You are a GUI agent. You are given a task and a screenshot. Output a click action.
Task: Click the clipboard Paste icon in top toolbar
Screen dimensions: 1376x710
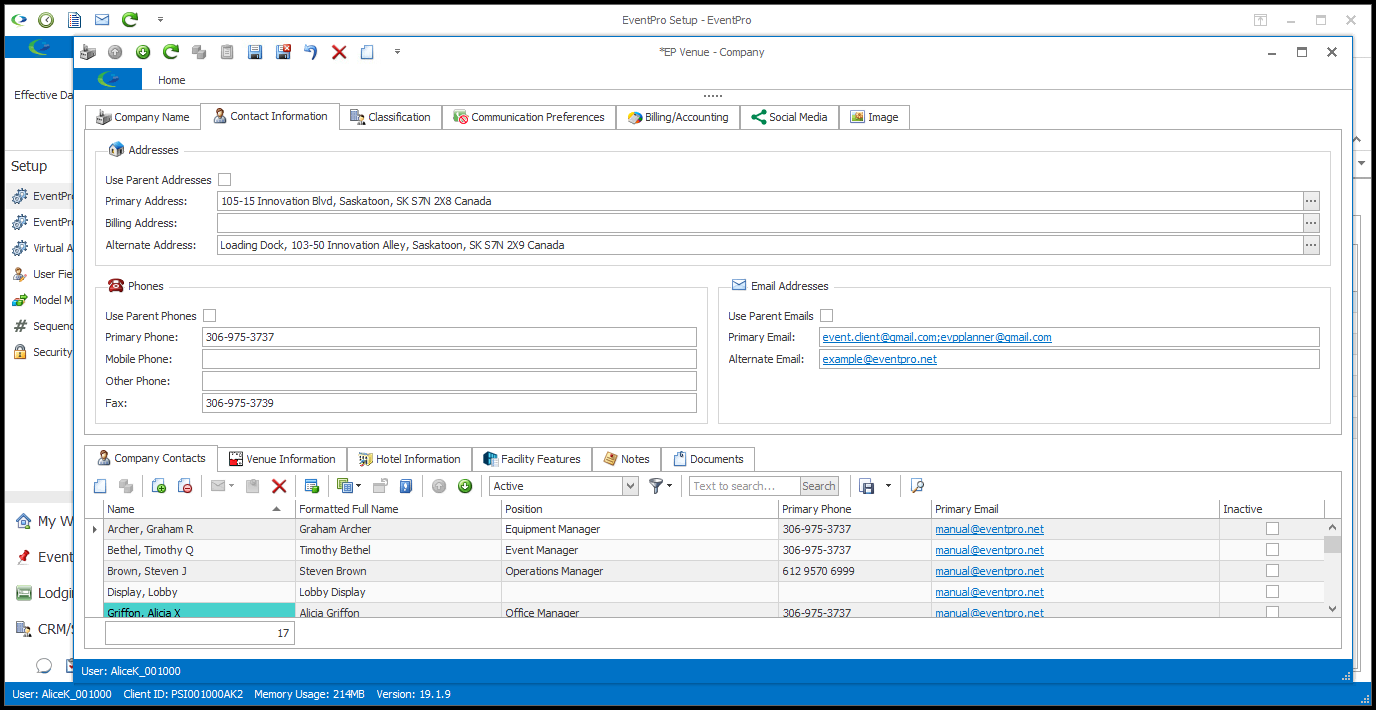click(x=227, y=52)
